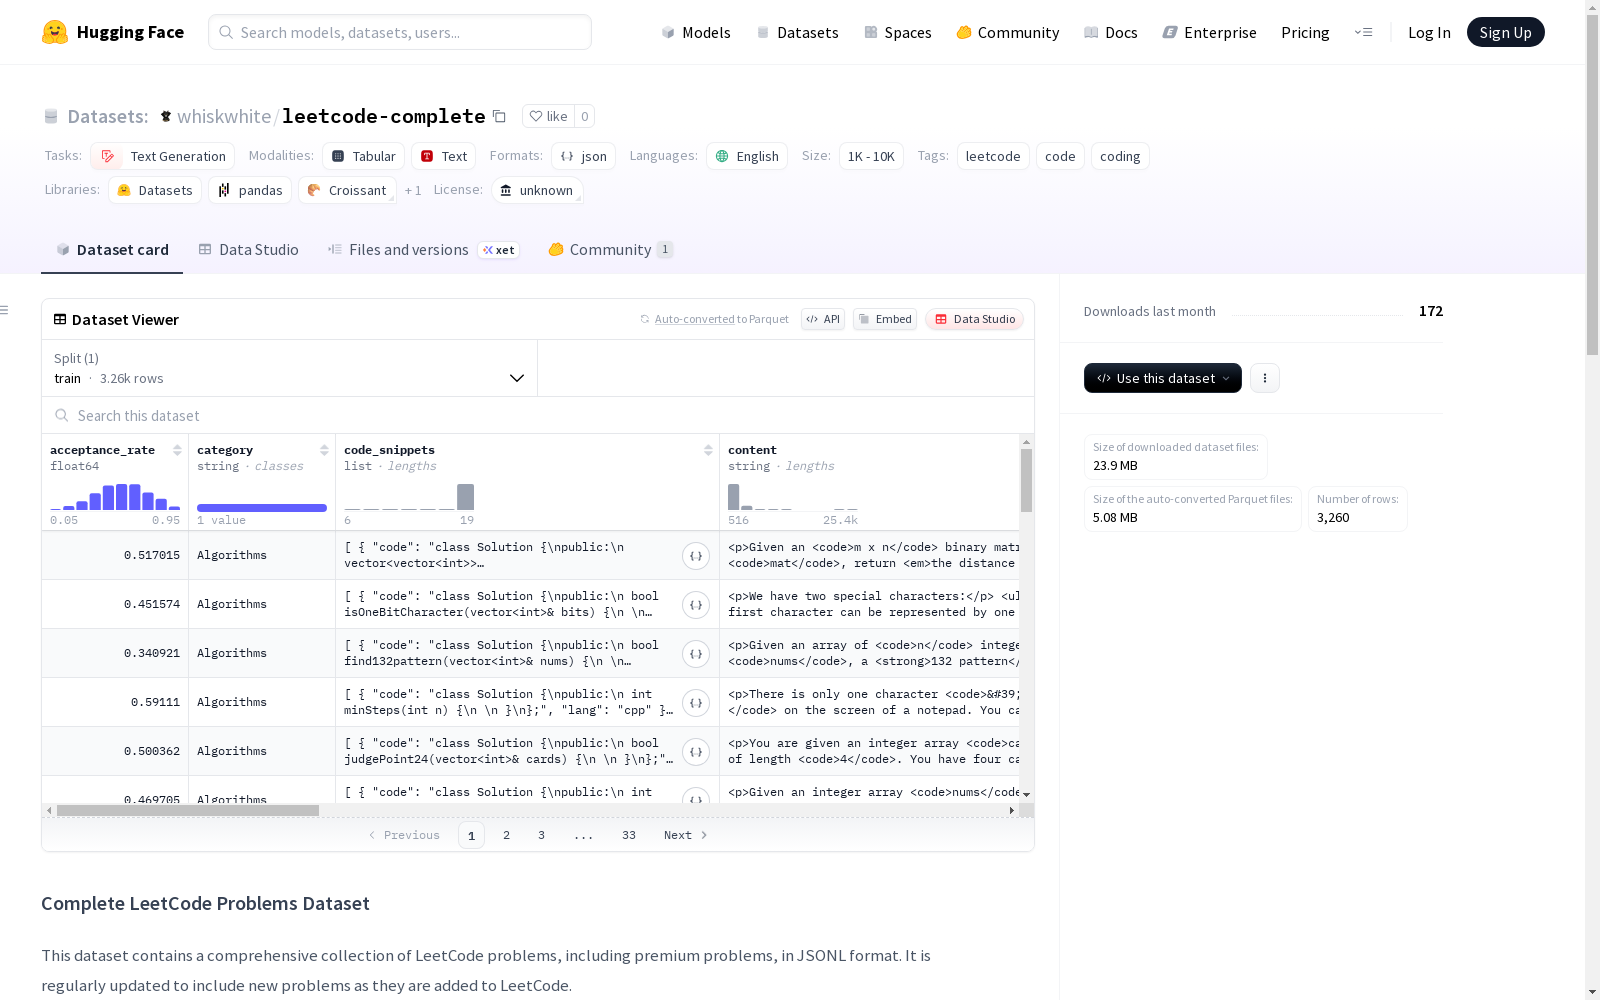This screenshot has height=1000, width=1600.
Task: Open Data Studio from viewer header
Action: click(975, 319)
